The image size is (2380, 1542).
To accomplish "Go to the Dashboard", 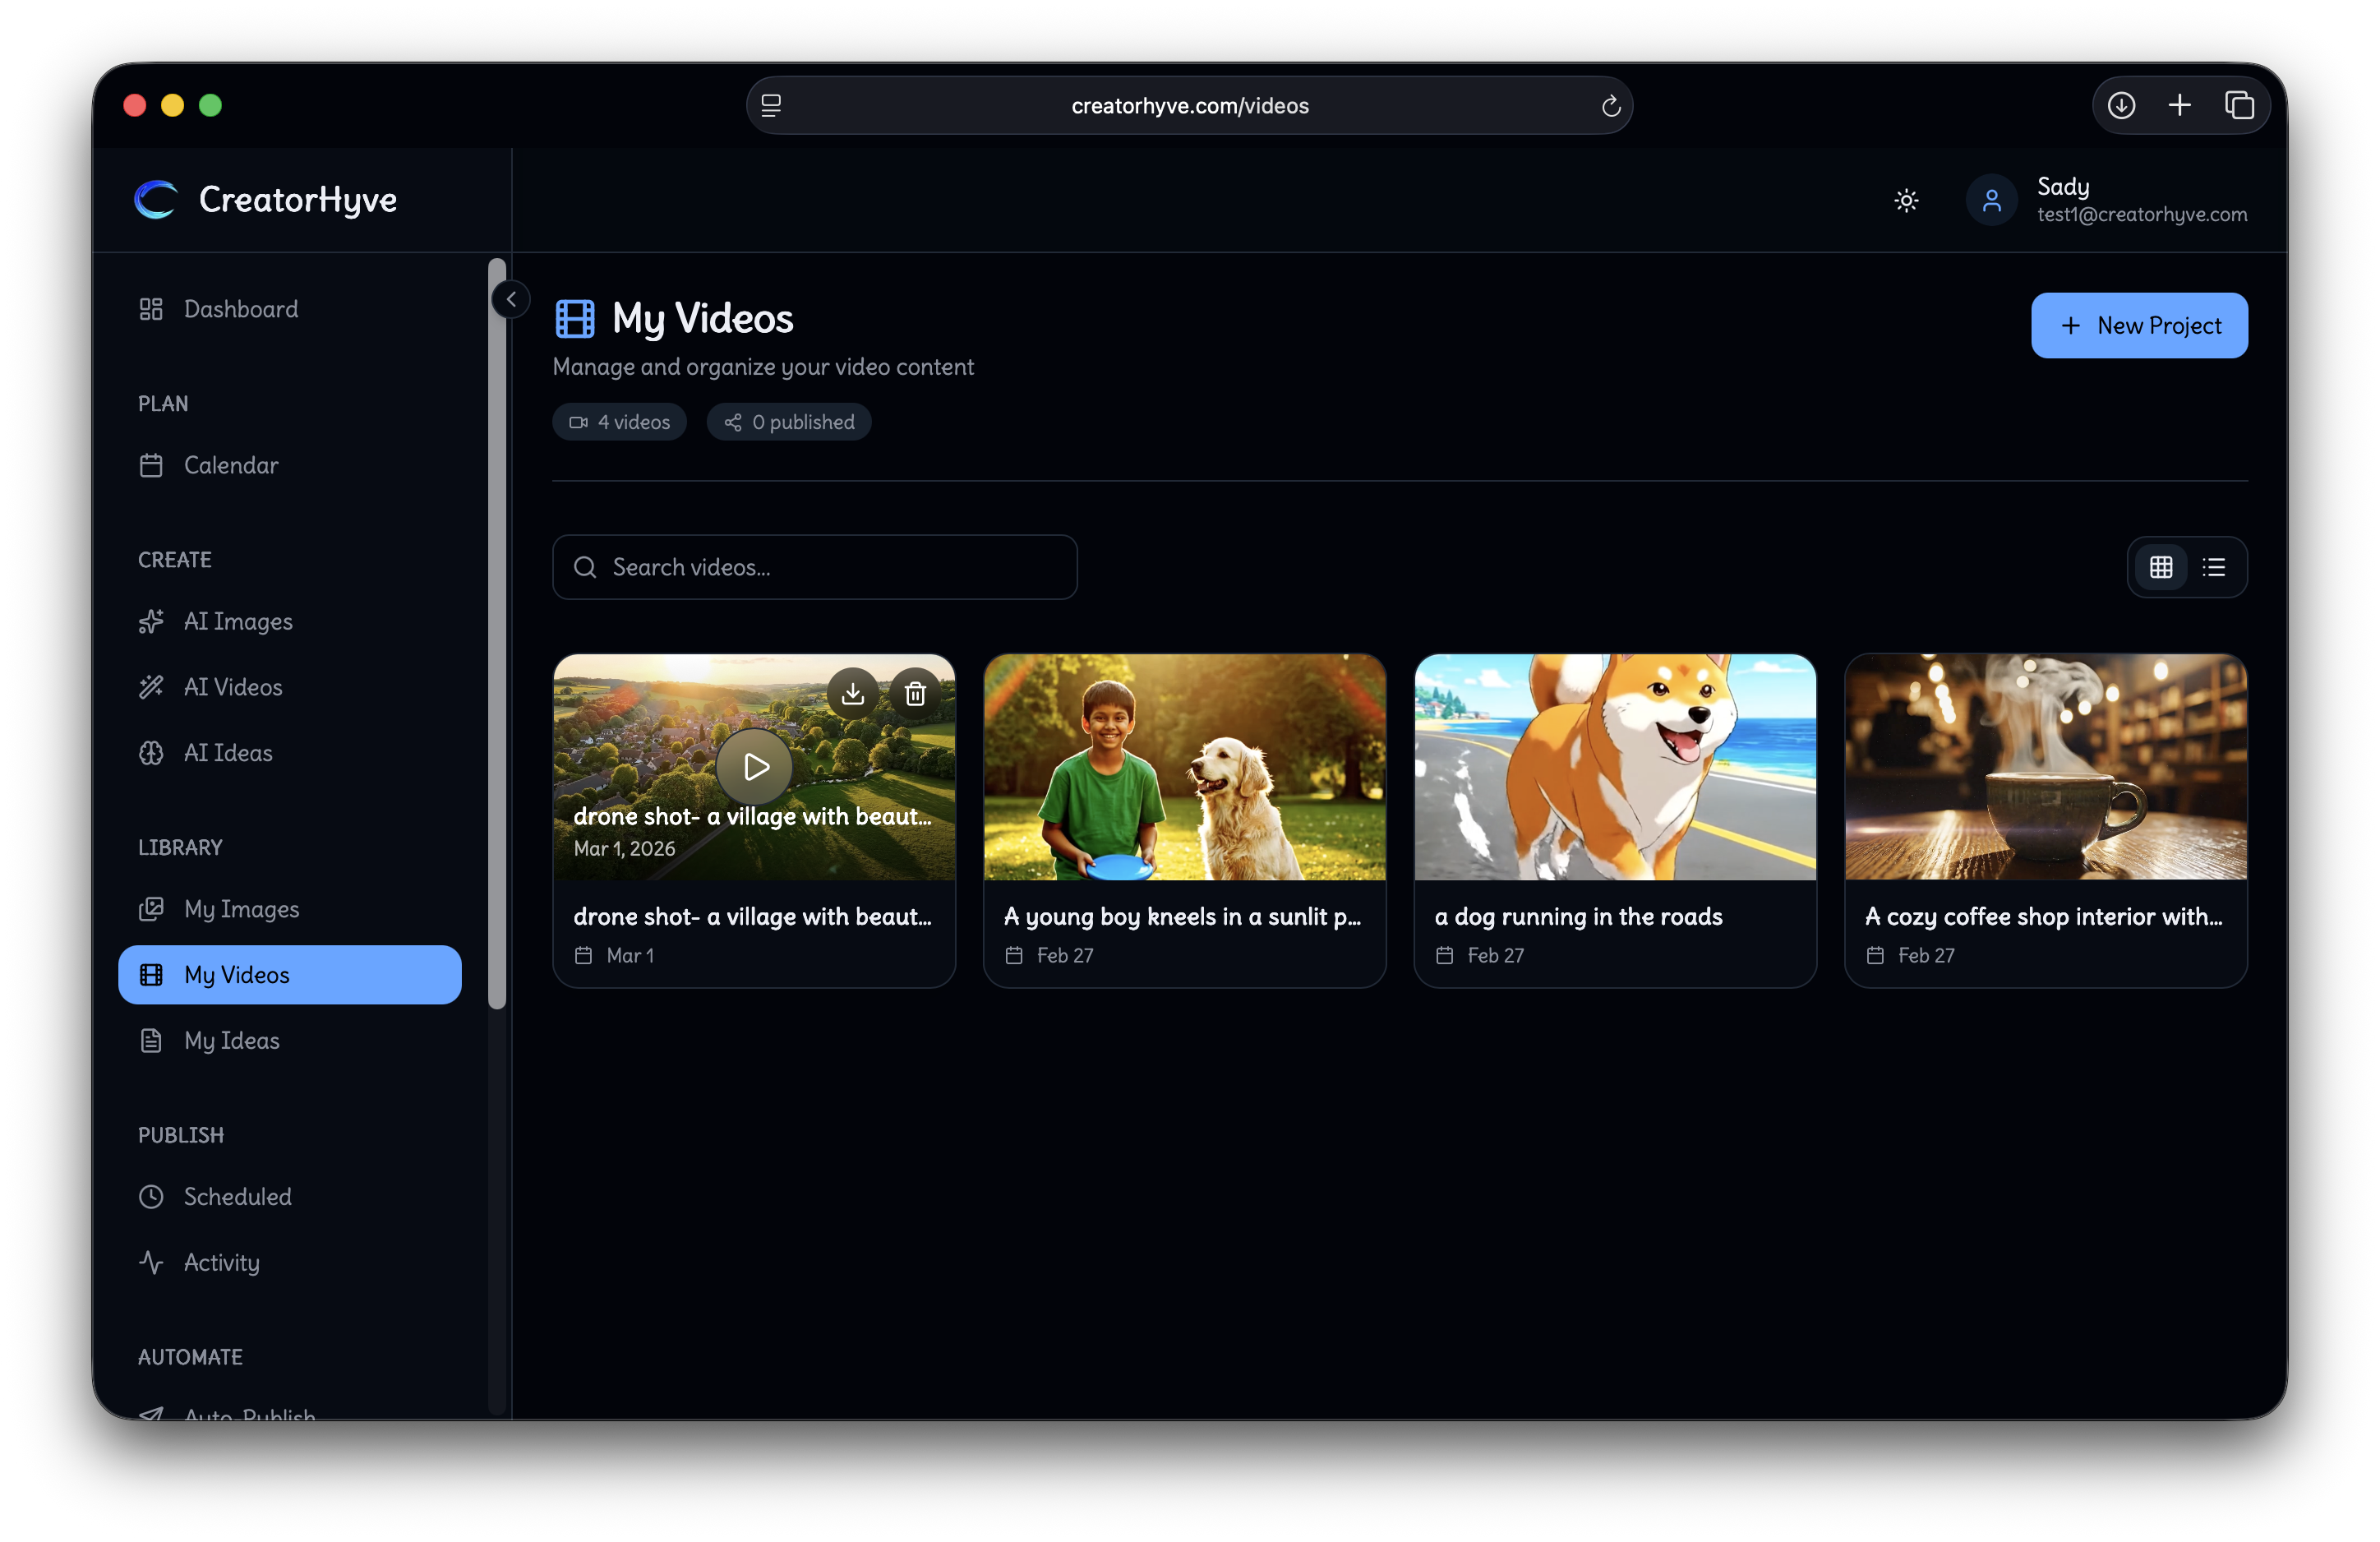I will [240, 309].
